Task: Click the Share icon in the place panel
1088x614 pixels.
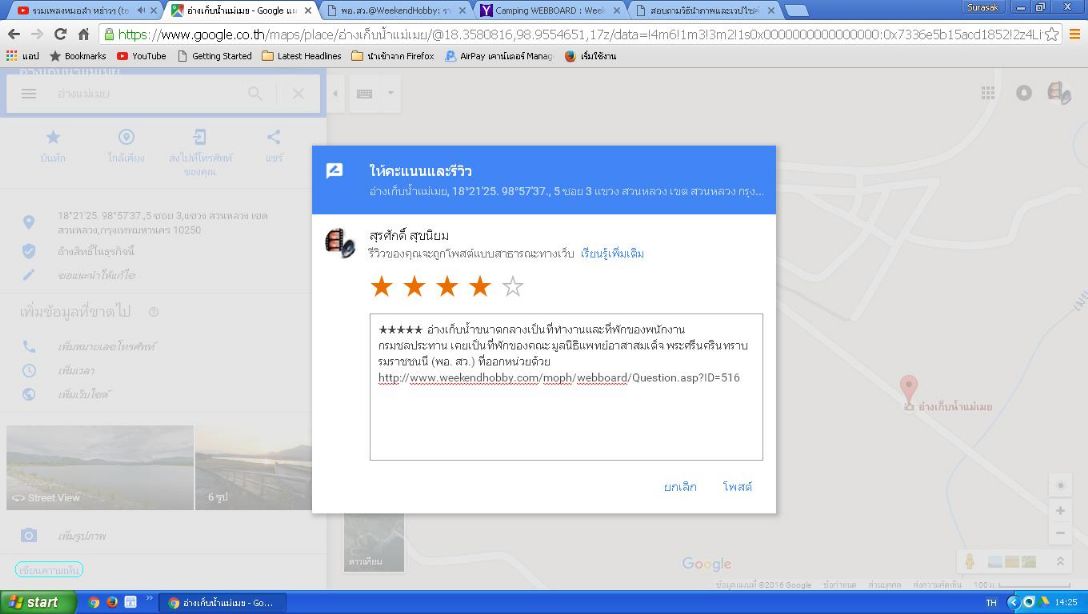Action: coord(274,137)
